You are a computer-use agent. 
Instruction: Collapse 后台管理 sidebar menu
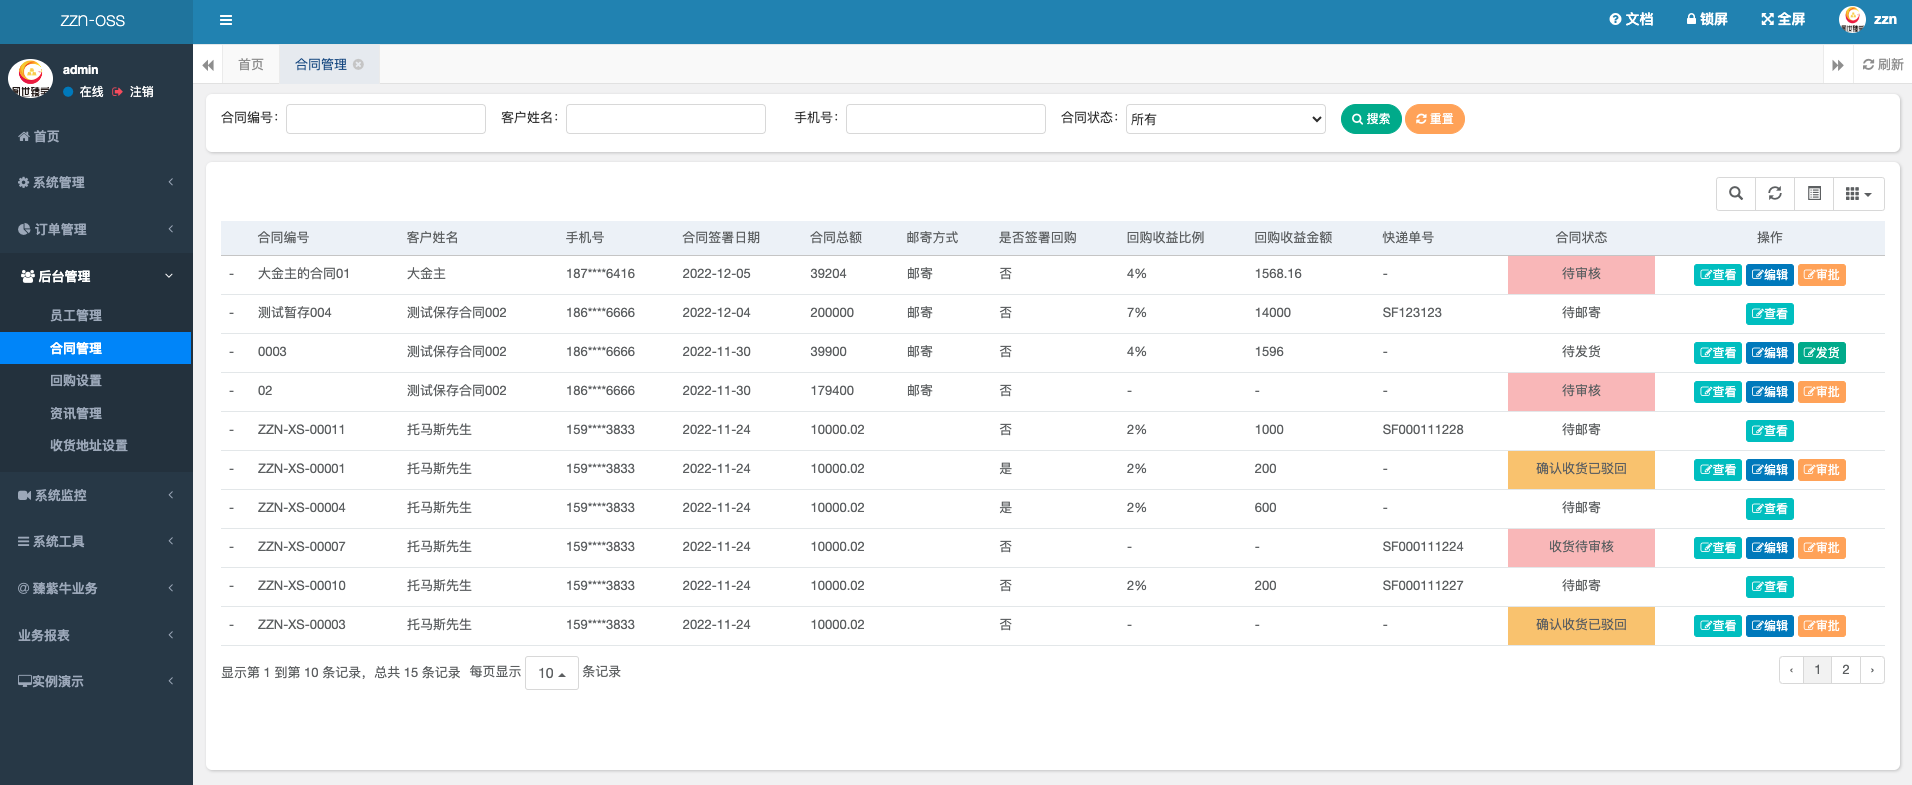tap(96, 276)
